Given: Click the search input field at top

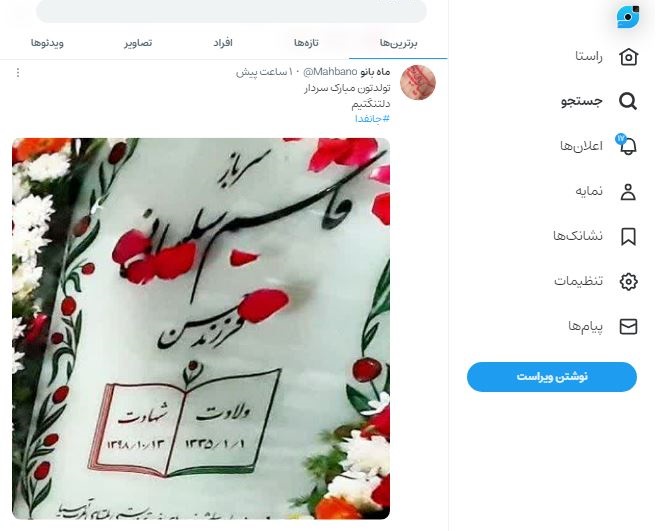Looking at the screenshot, I should [x=231, y=9].
